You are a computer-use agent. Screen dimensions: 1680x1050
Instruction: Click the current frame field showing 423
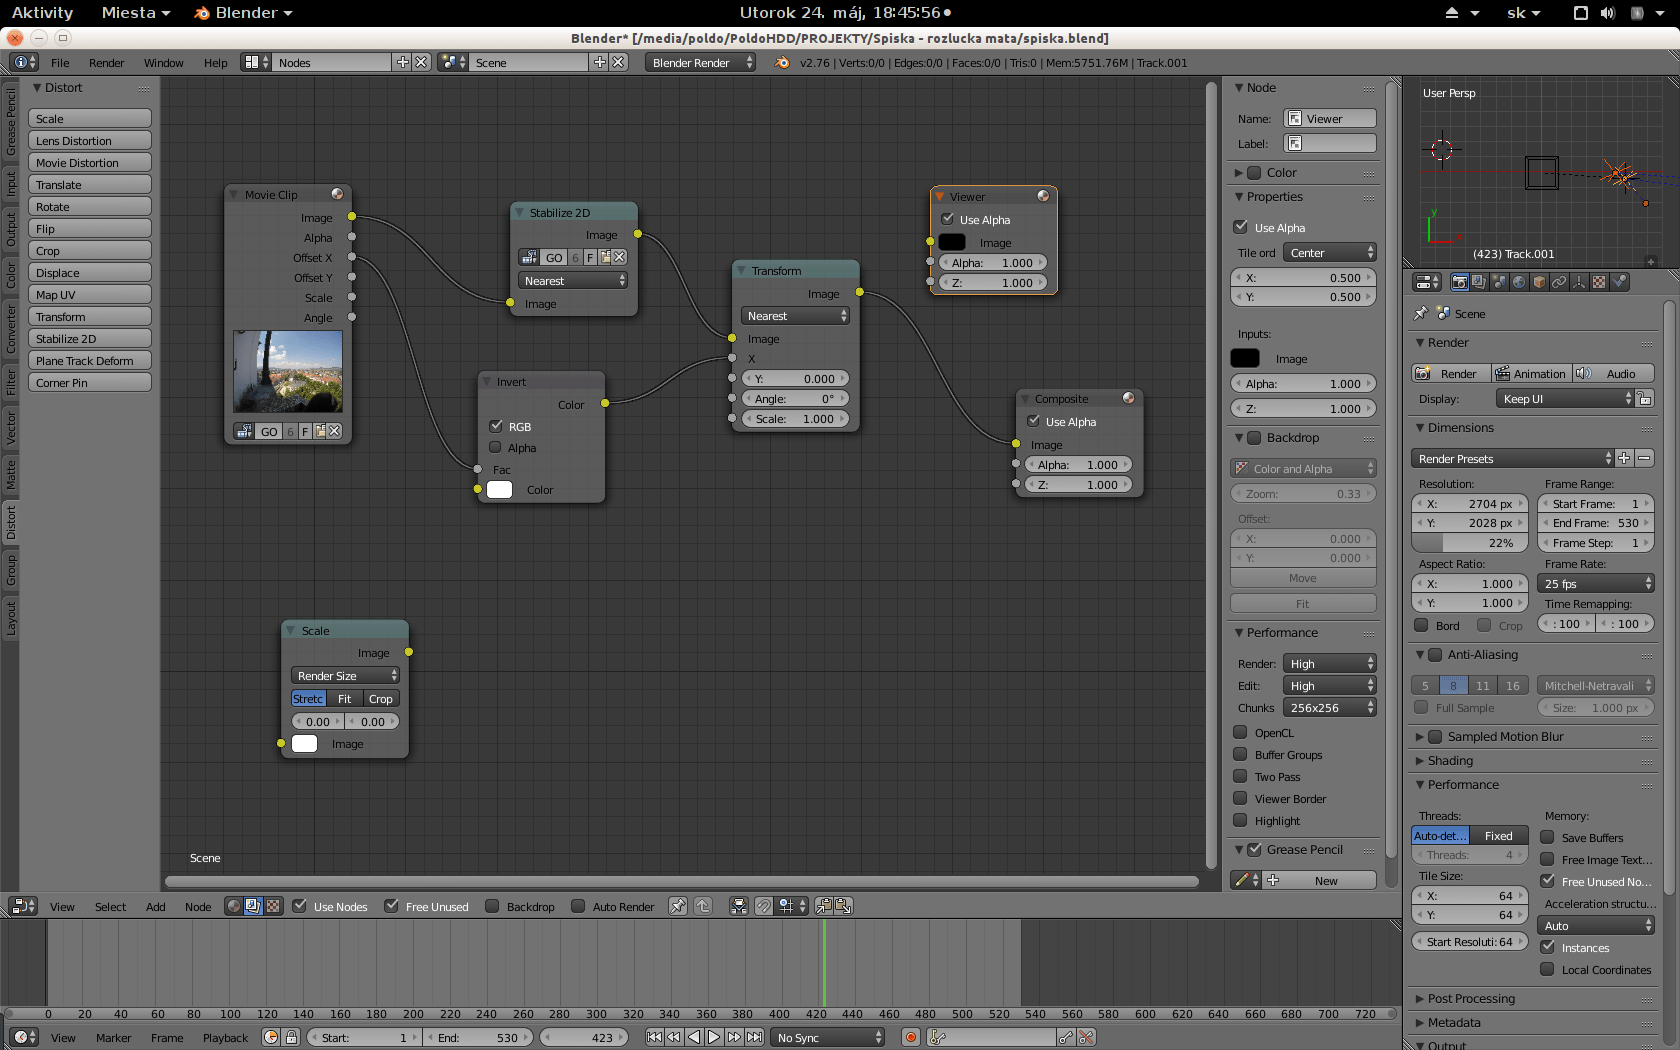584,1037
